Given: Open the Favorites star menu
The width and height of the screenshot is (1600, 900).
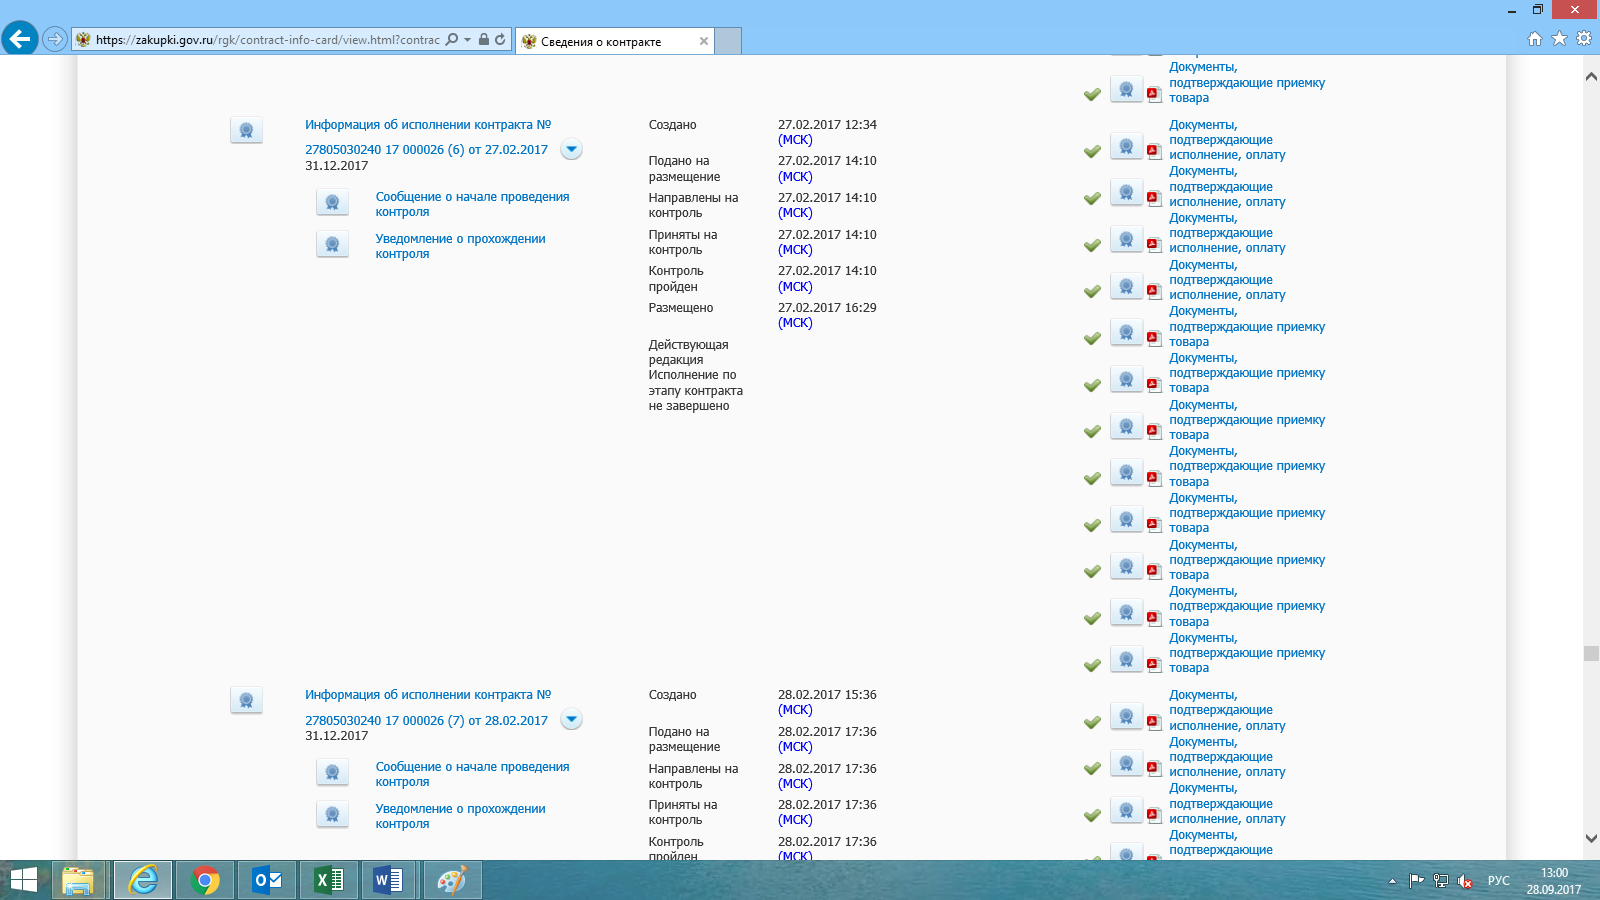Looking at the screenshot, I should [x=1559, y=39].
